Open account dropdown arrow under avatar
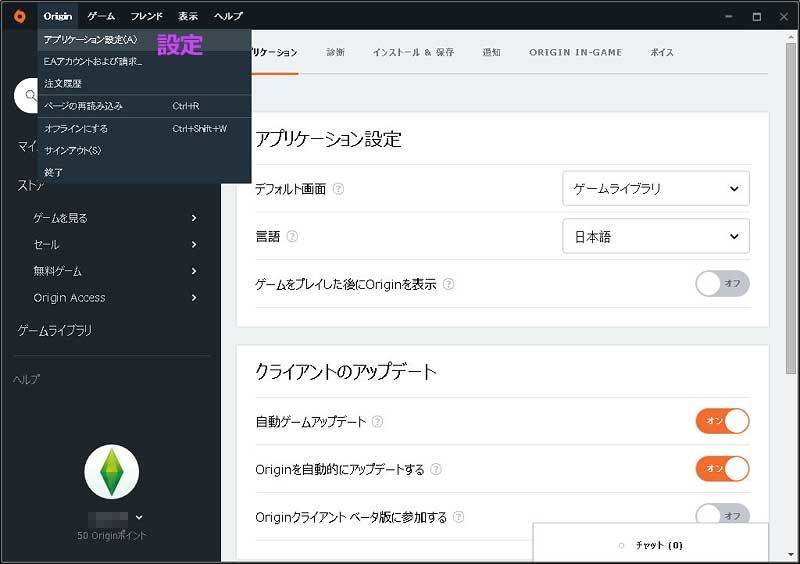Screen dimensions: 800x564 139,518
